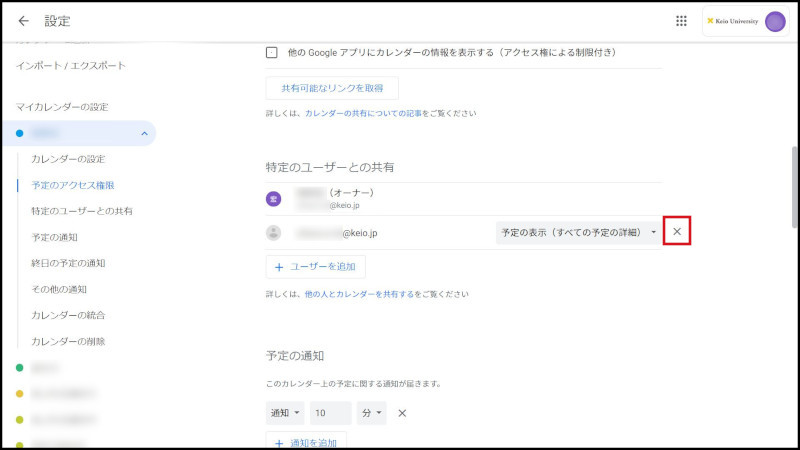
Task: Delete the 10 分 notification with X
Action: point(402,413)
